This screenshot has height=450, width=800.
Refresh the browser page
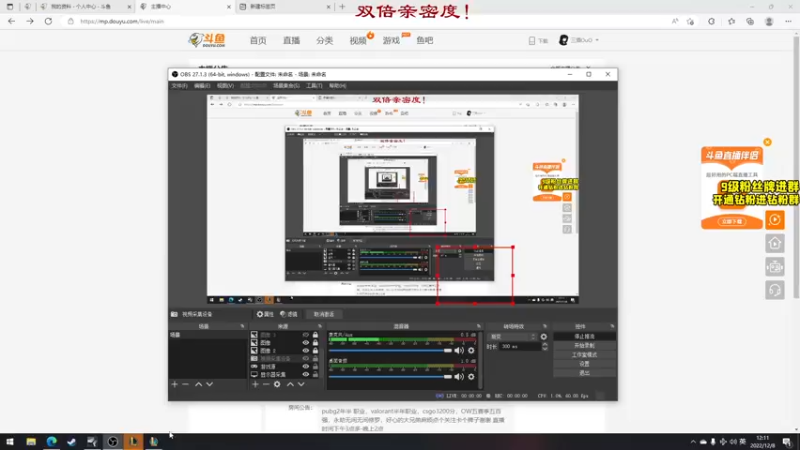click(48, 21)
